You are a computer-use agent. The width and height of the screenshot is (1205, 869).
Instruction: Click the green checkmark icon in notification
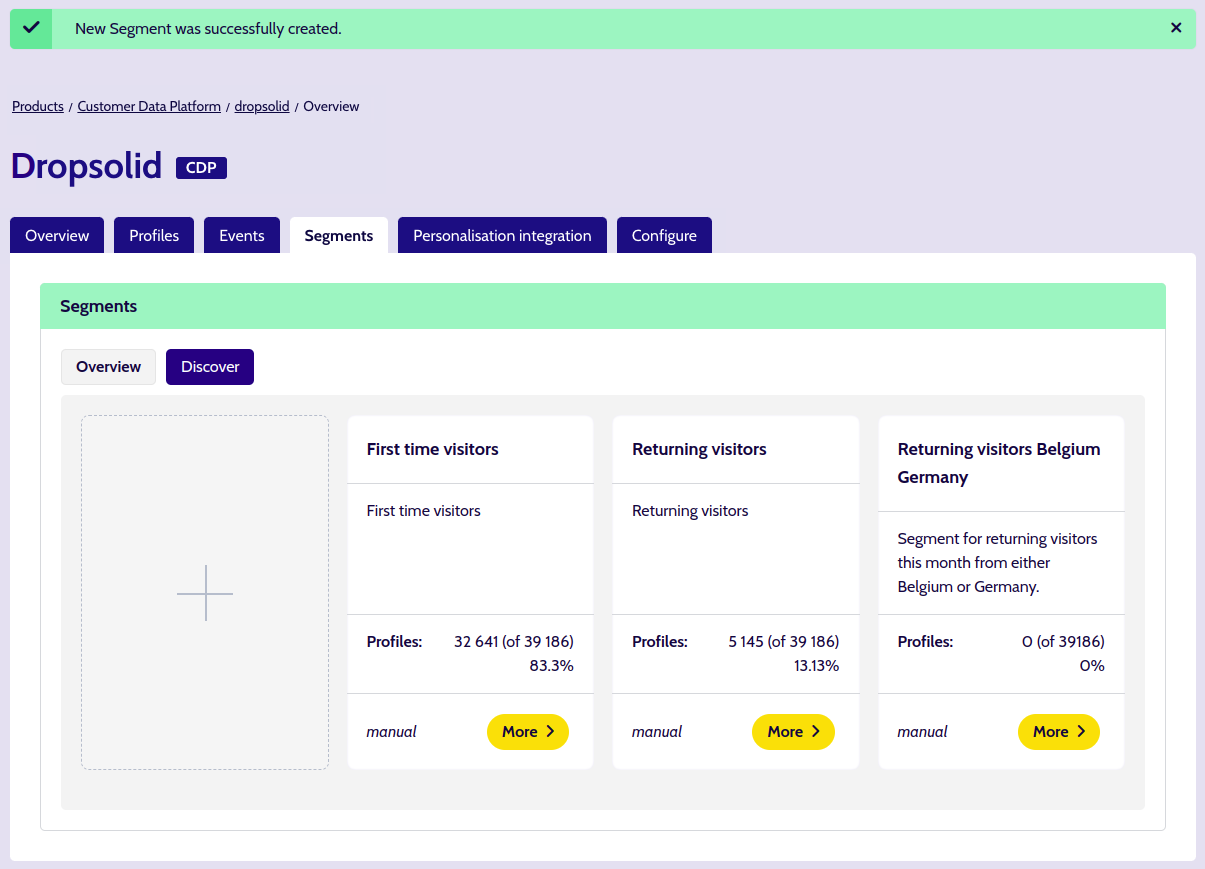[x=31, y=28]
